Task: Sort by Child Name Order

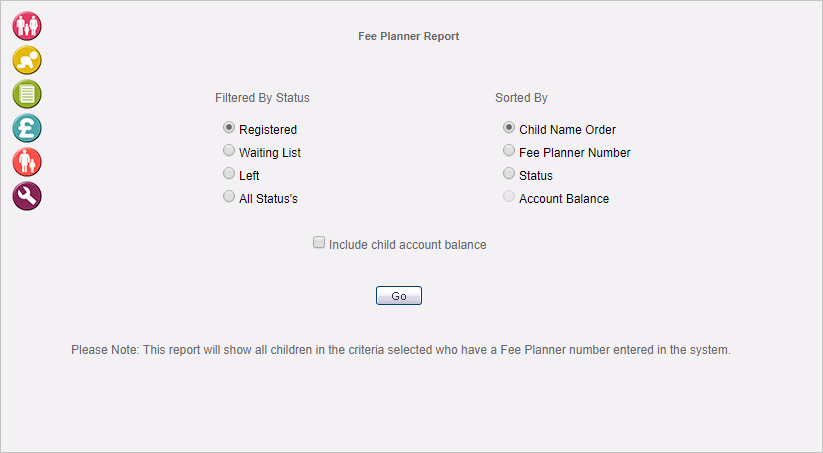Action: (x=509, y=128)
